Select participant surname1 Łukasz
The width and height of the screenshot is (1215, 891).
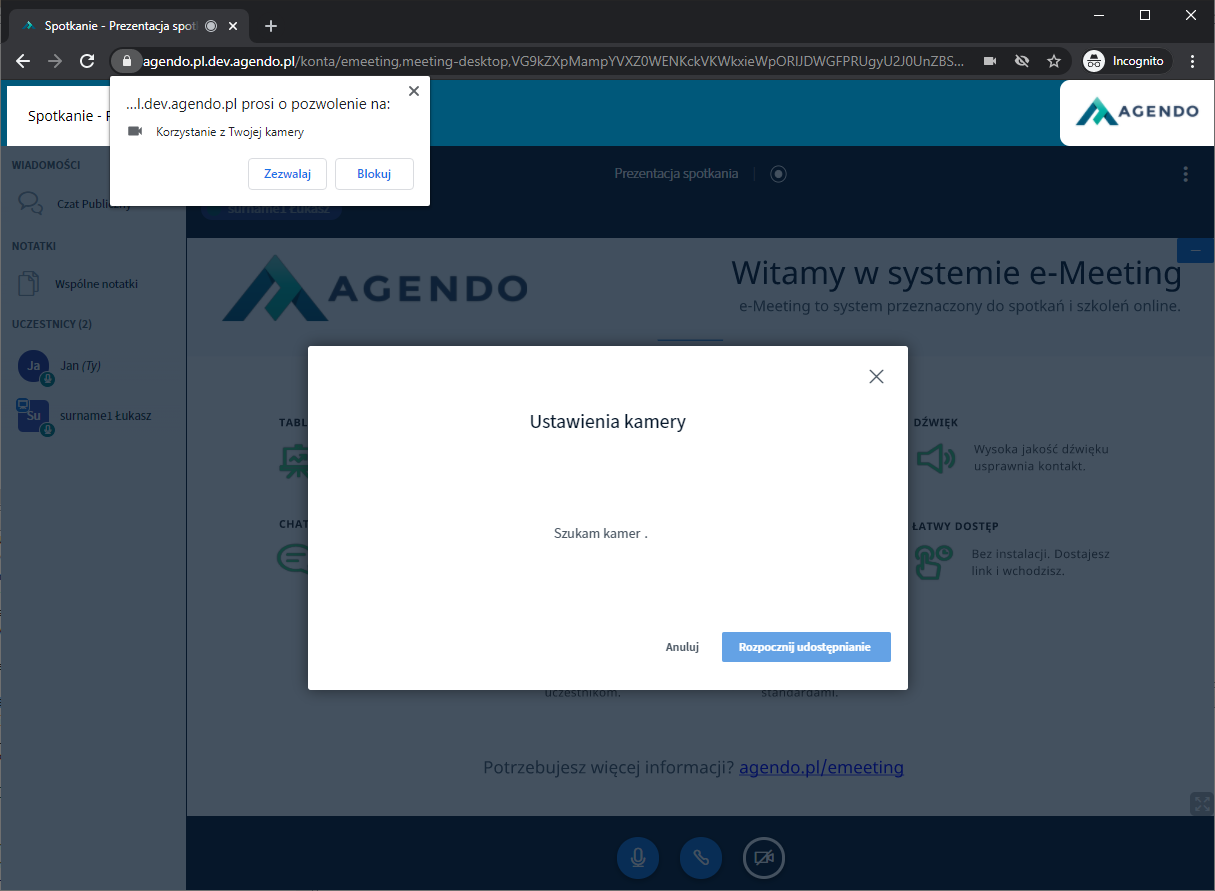pyautogui.click(x=104, y=415)
